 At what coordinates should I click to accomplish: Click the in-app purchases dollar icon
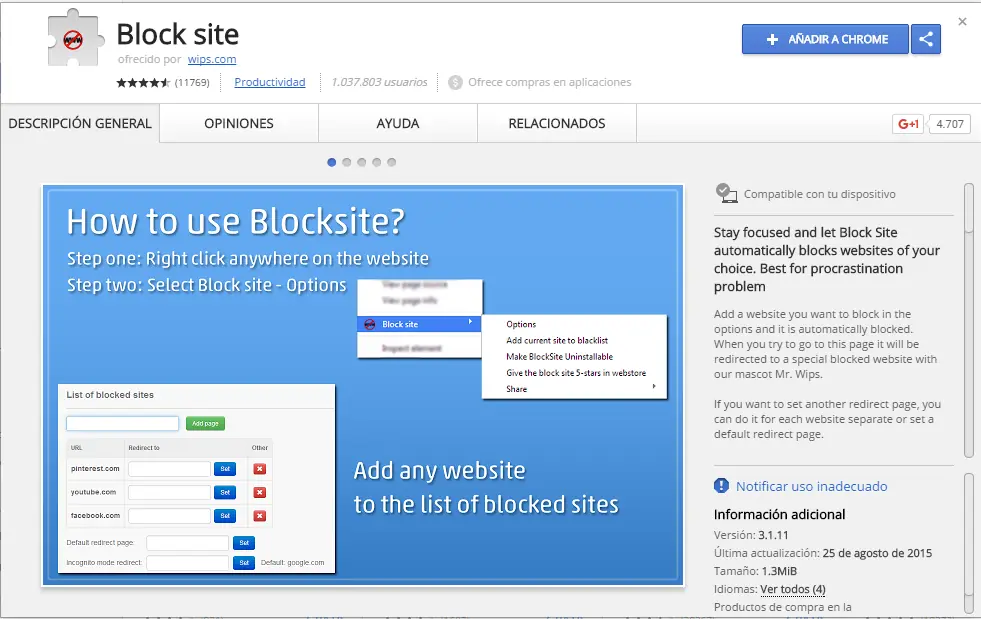click(x=455, y=83)
